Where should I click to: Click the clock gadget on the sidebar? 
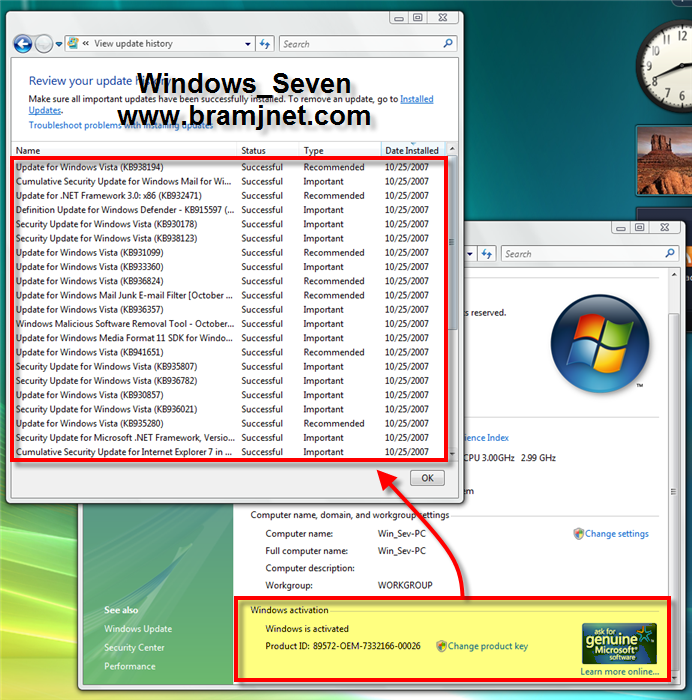(665, 65)
